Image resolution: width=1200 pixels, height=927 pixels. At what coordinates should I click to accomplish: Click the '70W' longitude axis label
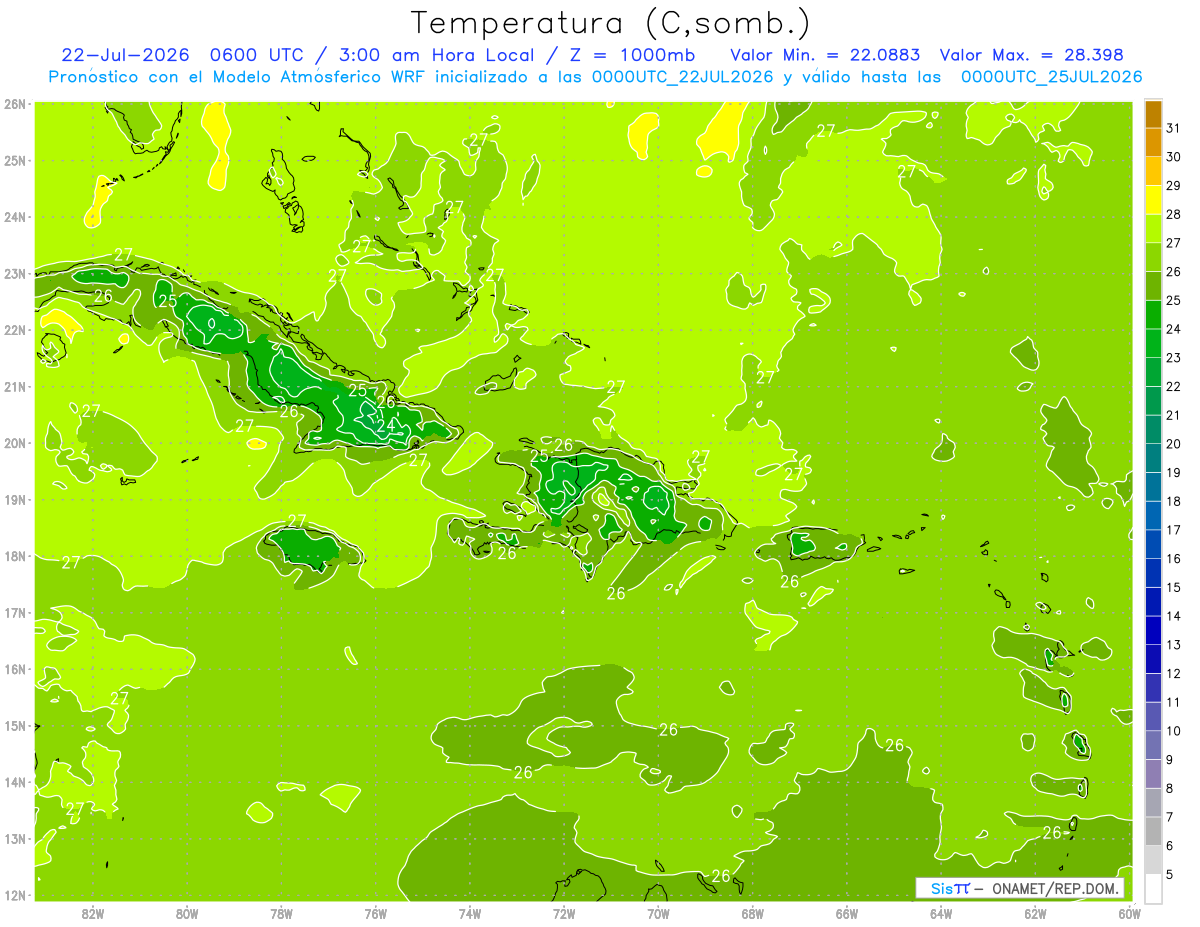click(658, 913)
